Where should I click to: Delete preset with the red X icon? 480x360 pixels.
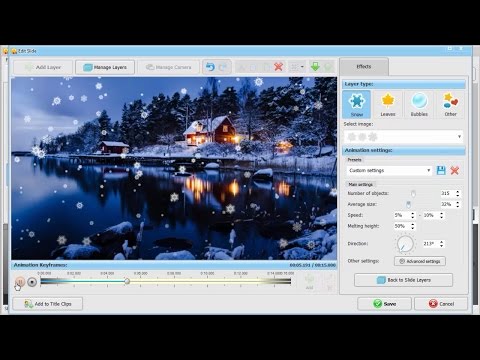point(454,171)
